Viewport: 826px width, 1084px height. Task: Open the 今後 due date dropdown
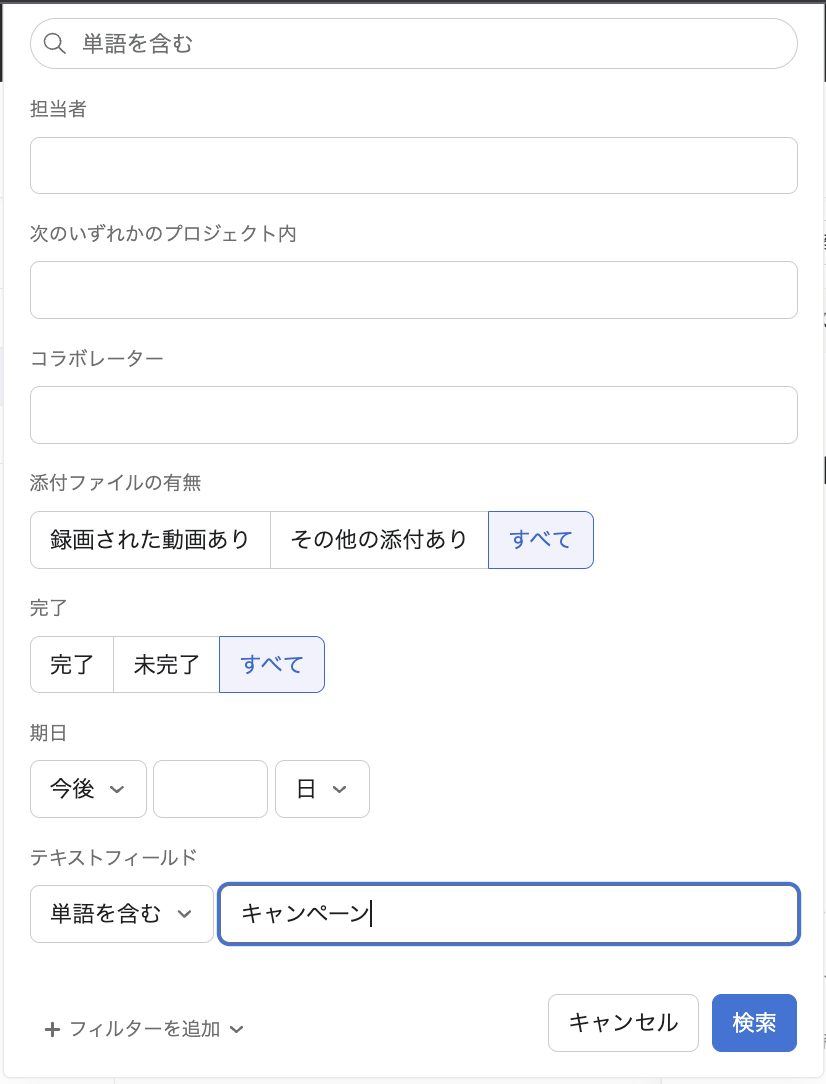88,789
